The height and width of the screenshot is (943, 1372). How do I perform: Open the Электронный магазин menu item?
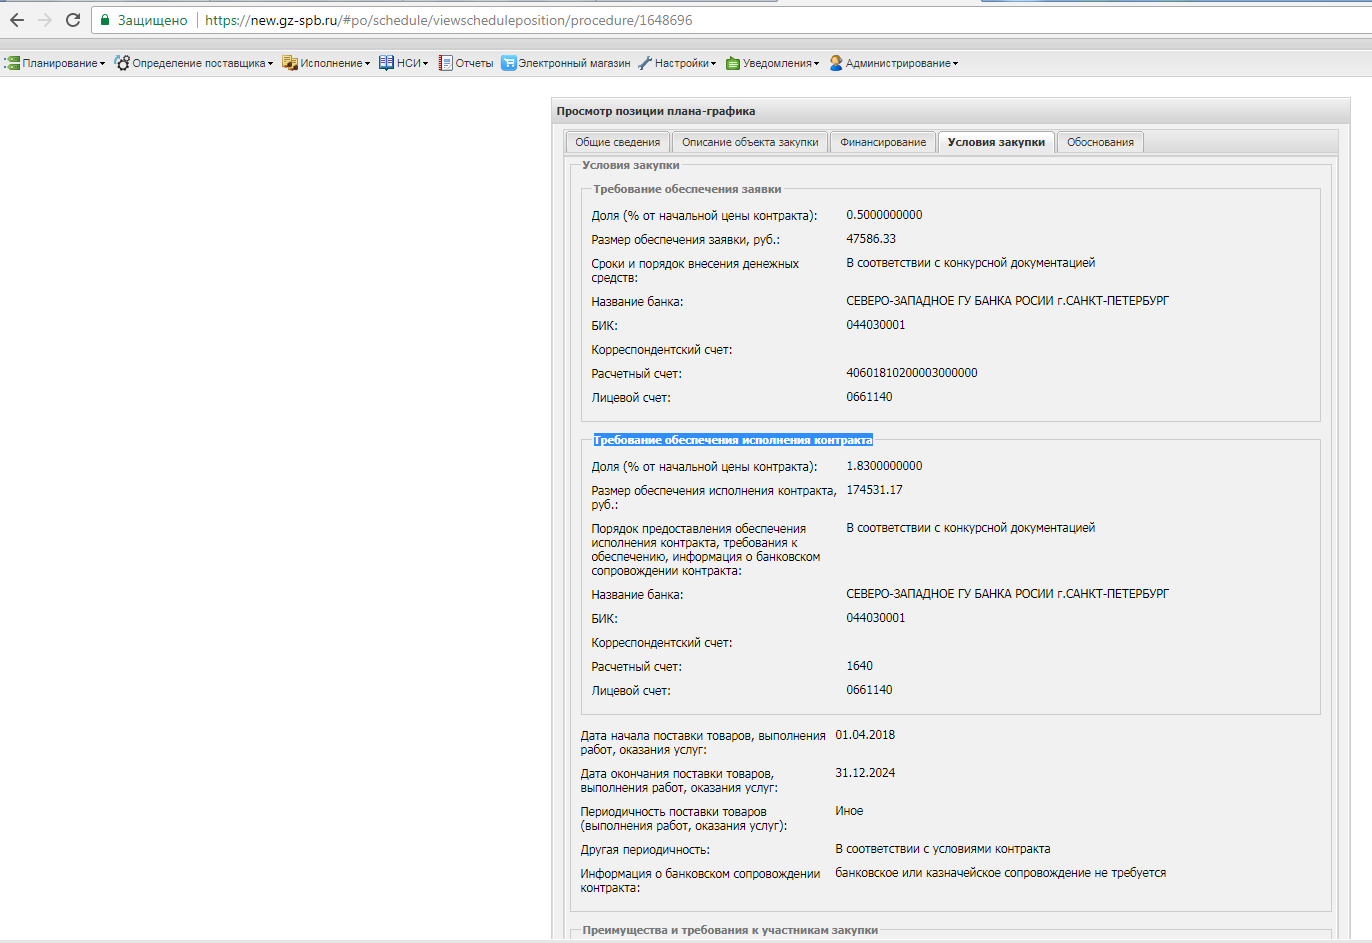[x=566, y=63]
